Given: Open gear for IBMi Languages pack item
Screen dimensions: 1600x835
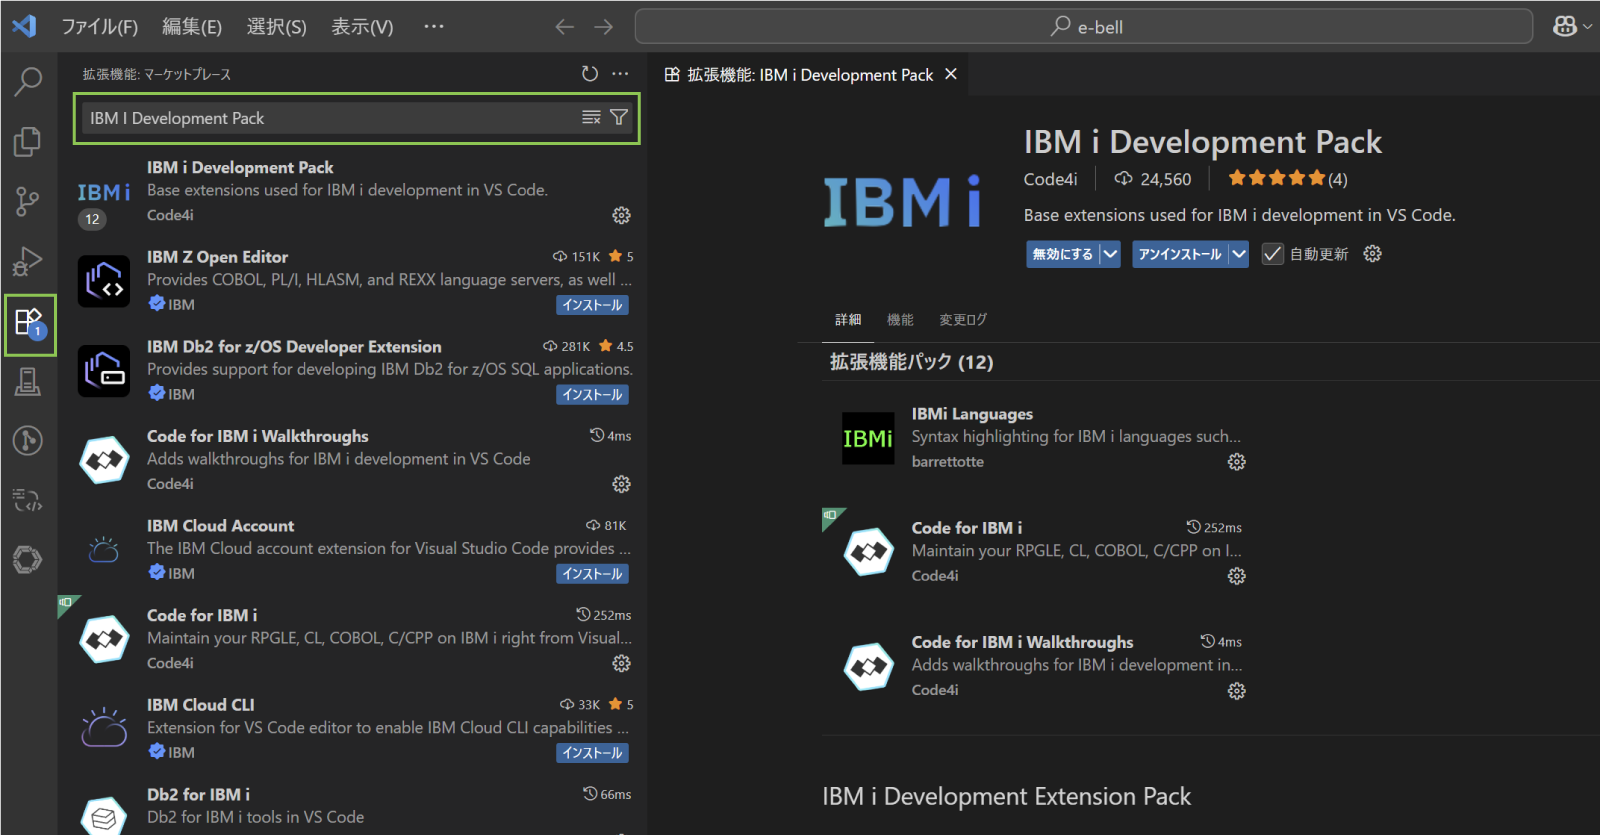Looking at the screenshot, I should click(x=1237, y=462).
